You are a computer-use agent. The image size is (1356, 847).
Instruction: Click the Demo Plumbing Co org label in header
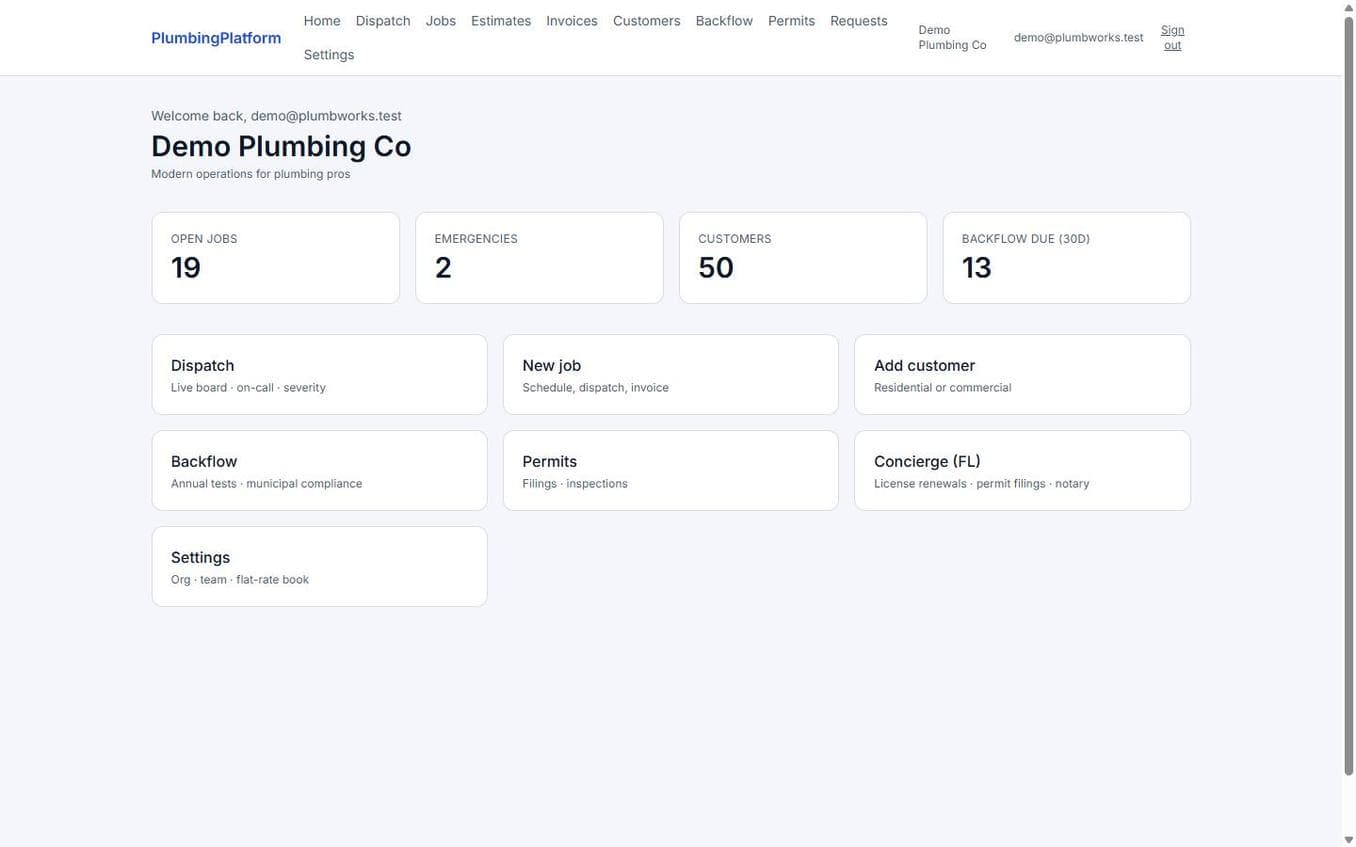pyautogui.click(x=952, y=38)
